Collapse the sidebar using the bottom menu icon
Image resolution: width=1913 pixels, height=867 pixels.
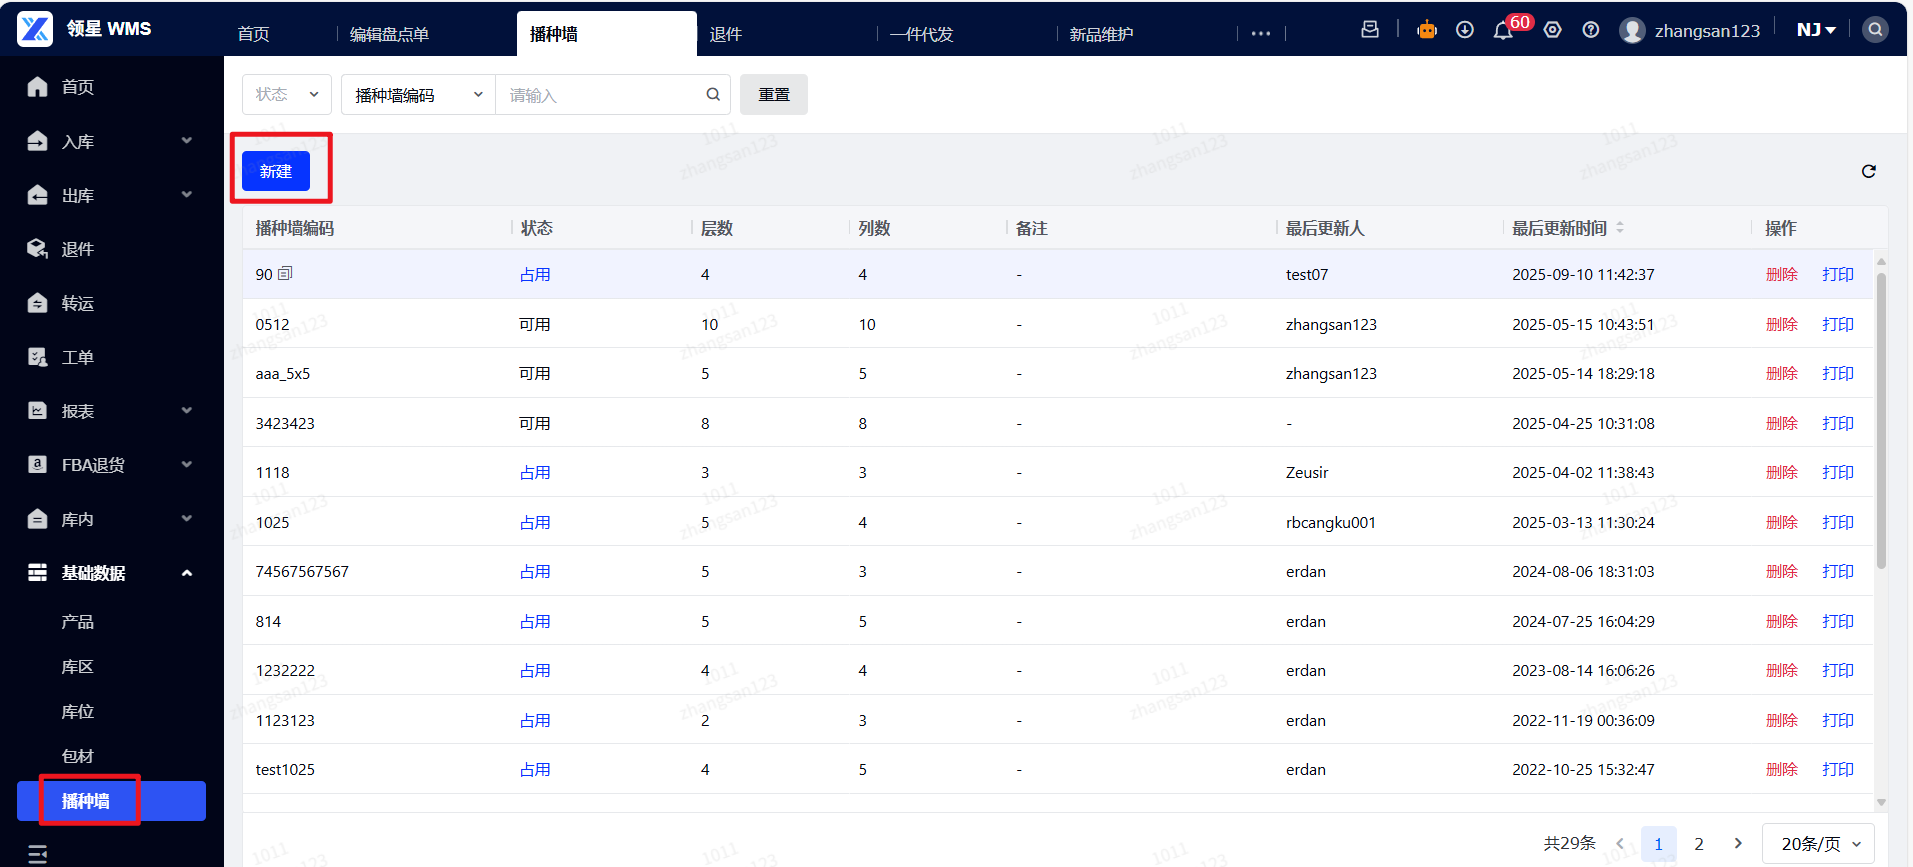(37, 853)
